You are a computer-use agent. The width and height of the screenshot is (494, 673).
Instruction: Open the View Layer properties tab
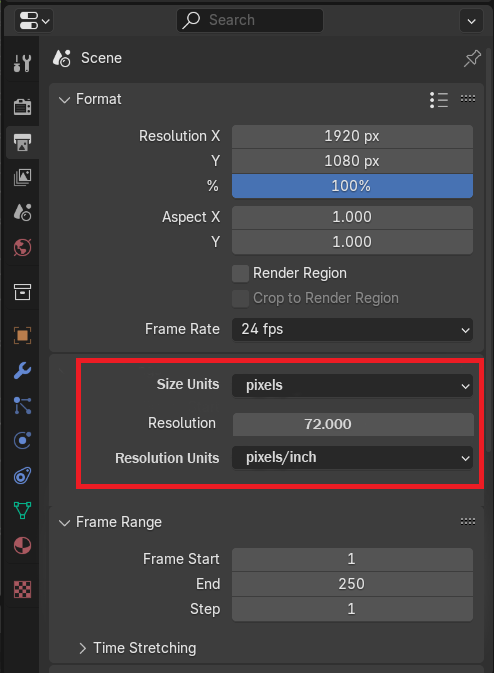(x=22, y=177)
